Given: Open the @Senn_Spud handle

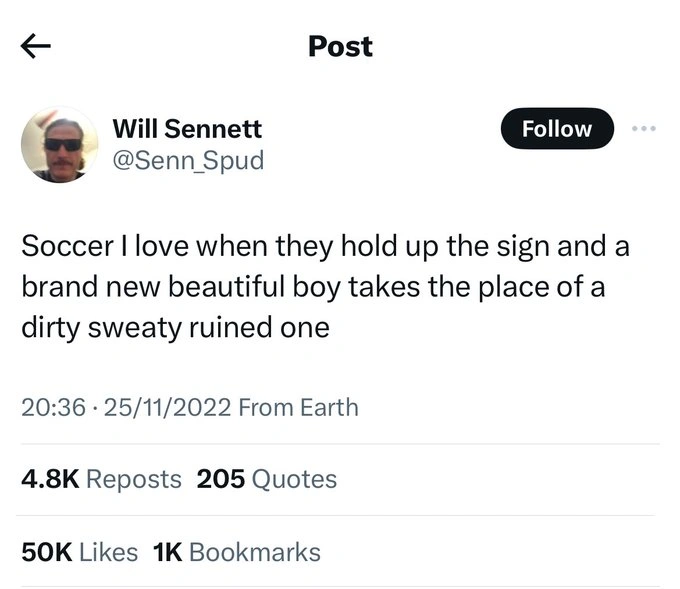Looking at the screenshot, I should coord(188,159).
